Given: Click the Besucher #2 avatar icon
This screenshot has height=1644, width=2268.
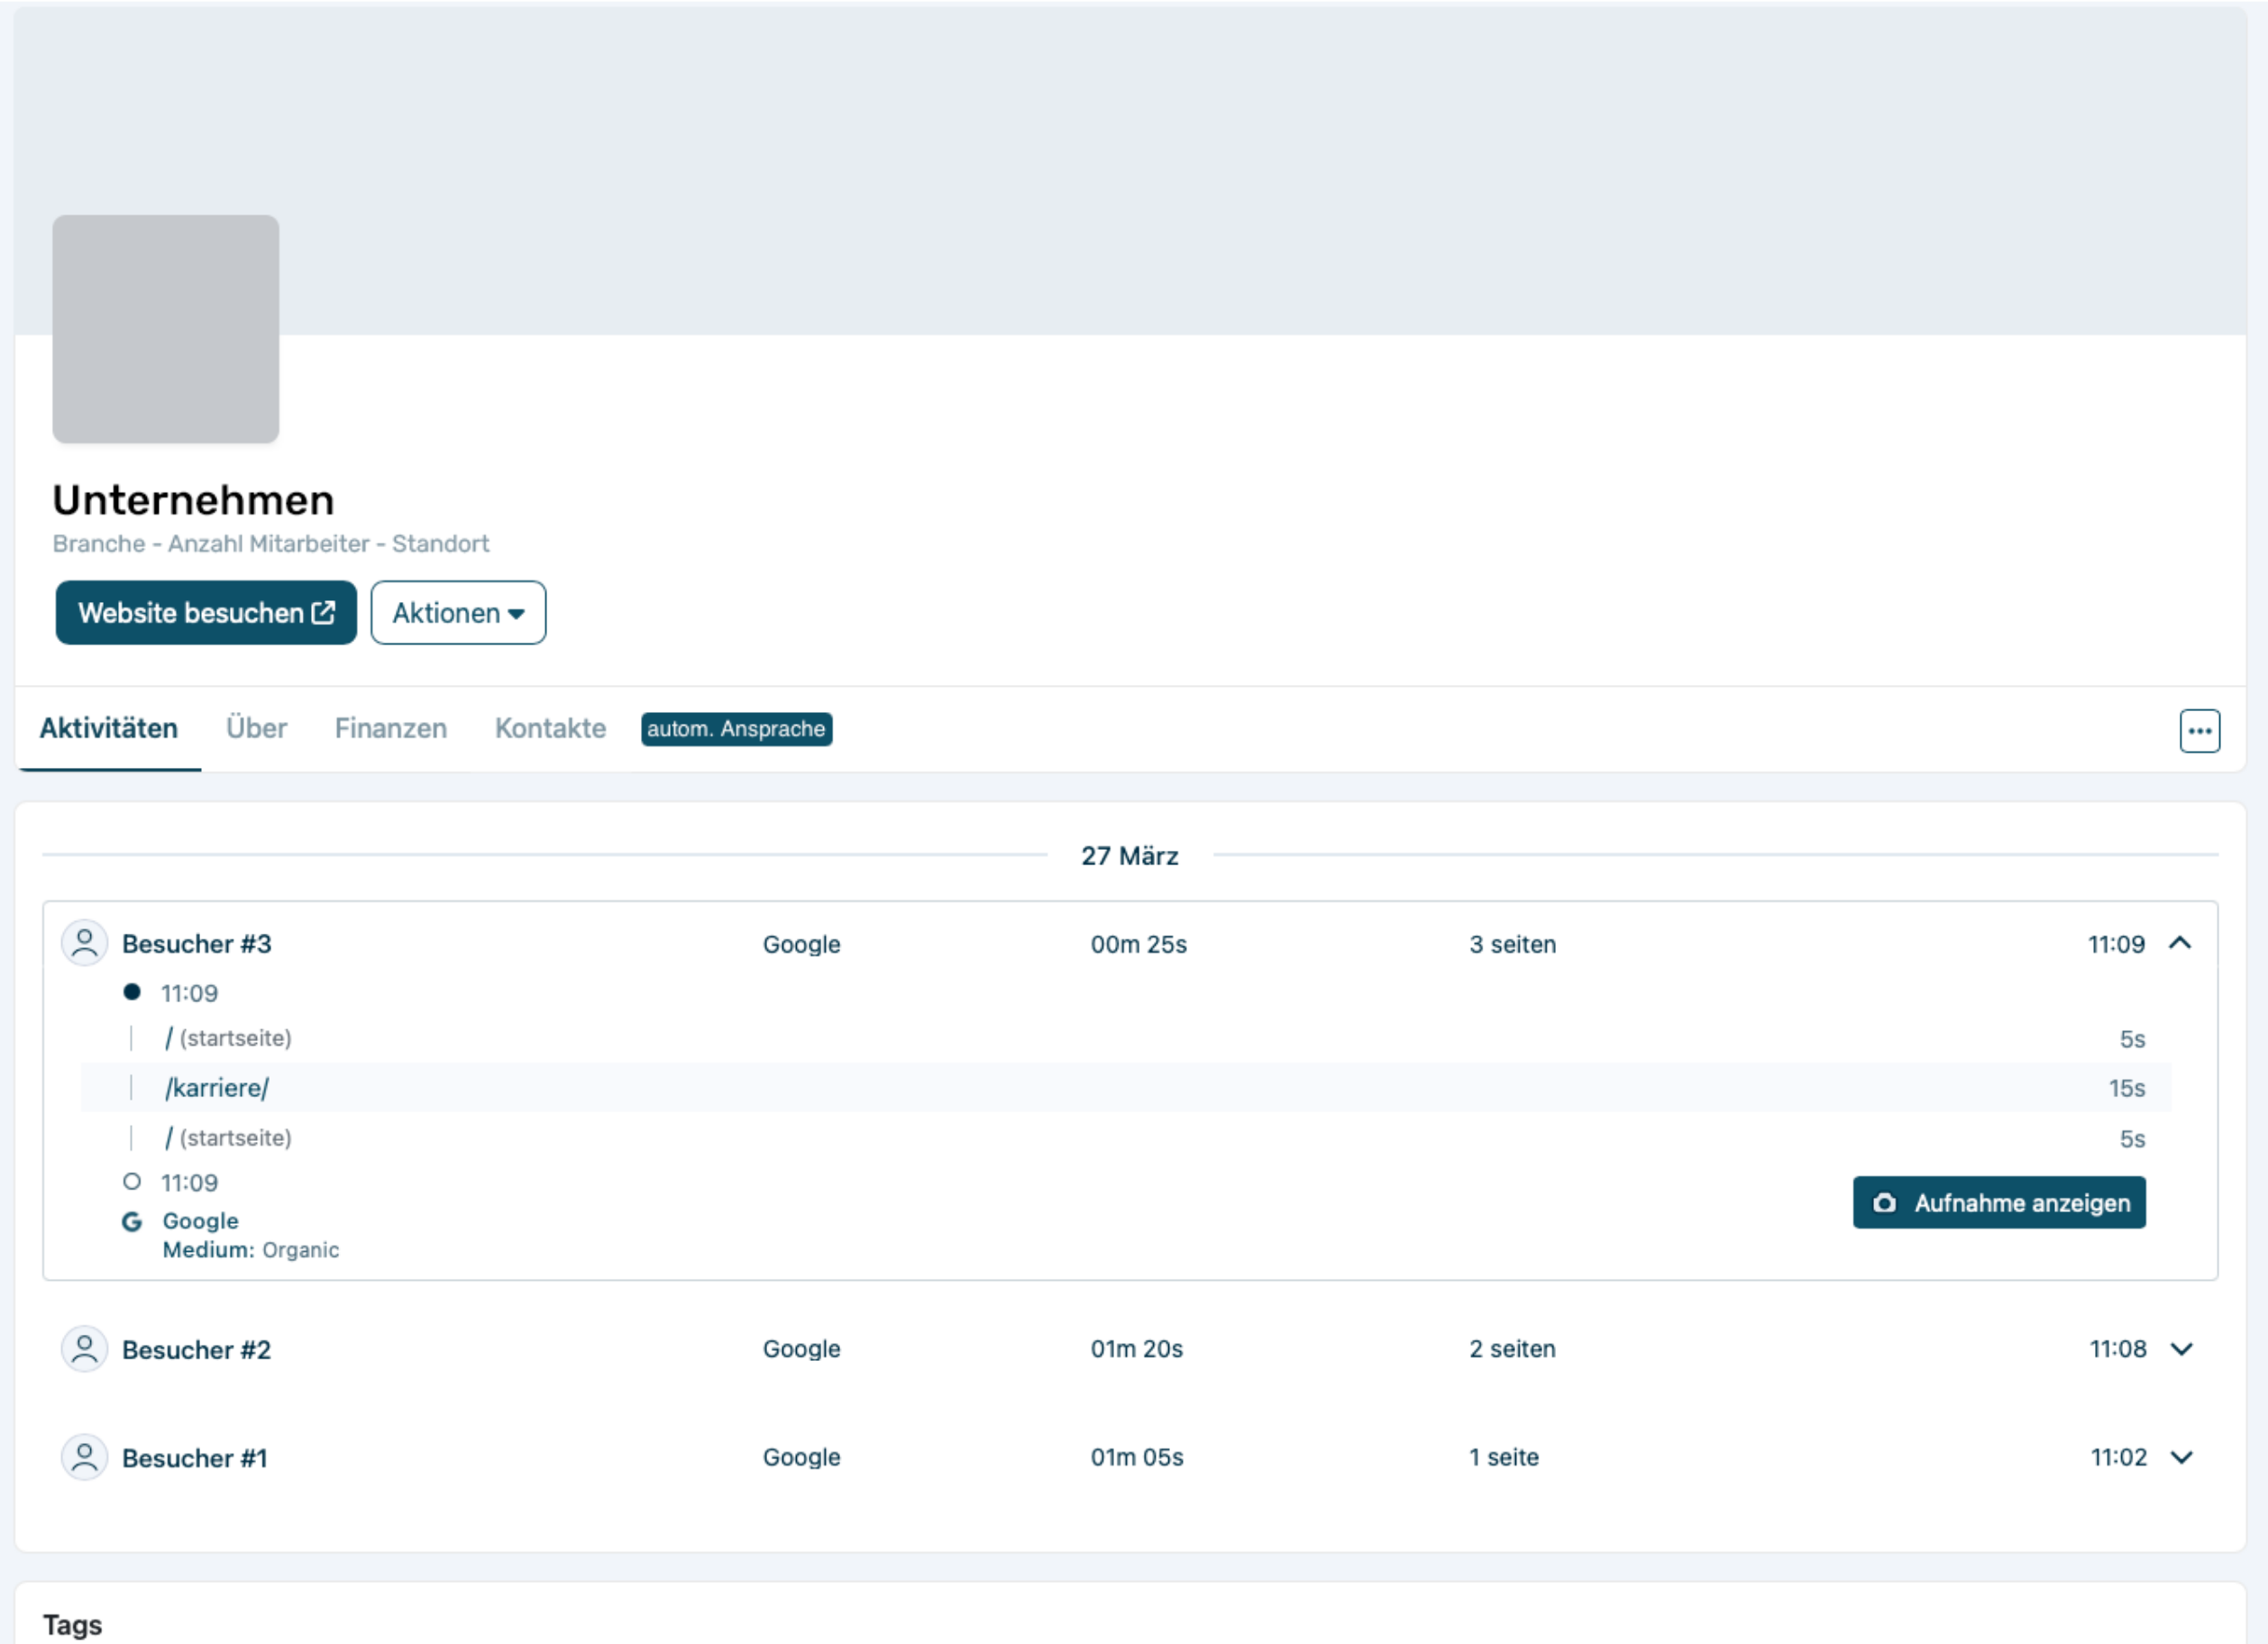Looking at the screenshot, I should (x=85, y=1349).
